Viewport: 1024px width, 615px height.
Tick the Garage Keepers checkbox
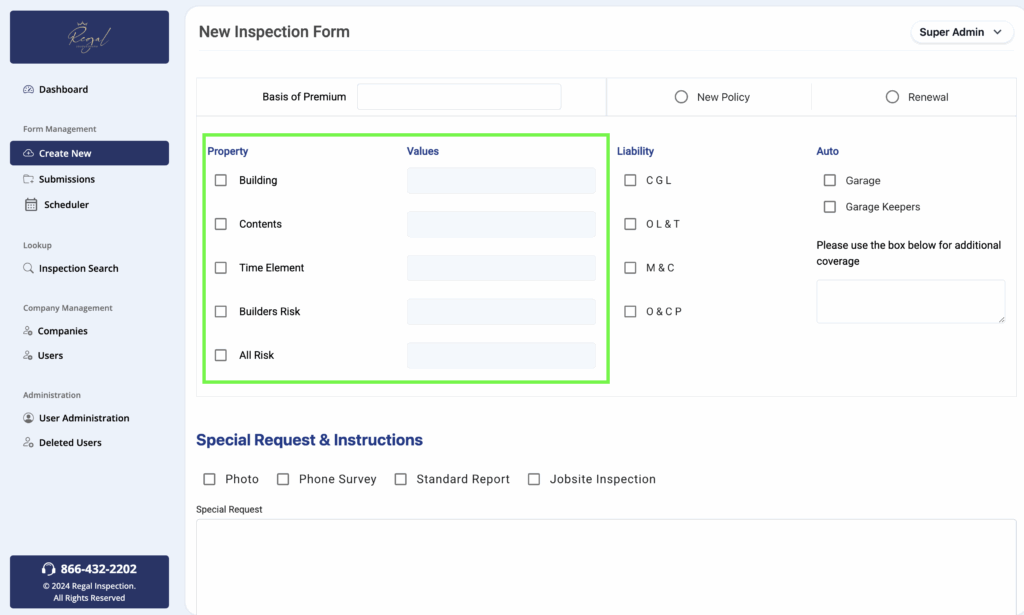[x=829, y=207]
